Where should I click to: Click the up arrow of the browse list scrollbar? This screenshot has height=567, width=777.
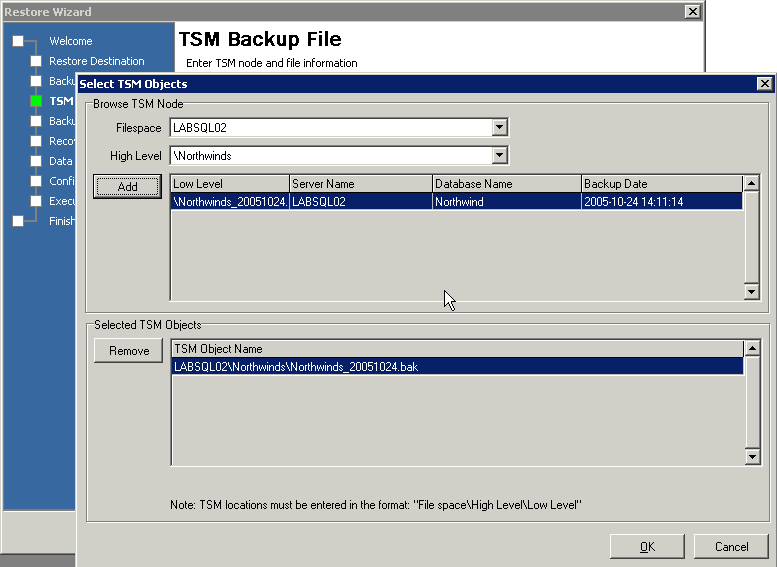[x=751, y=184]
